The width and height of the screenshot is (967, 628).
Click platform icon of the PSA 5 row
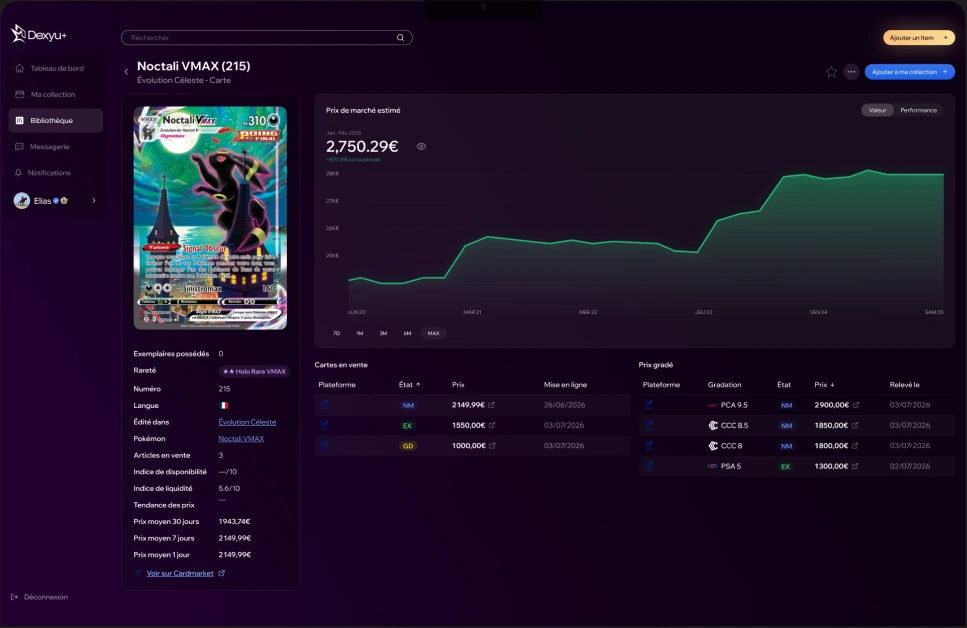pyautogui.click(x=649, y=466)
